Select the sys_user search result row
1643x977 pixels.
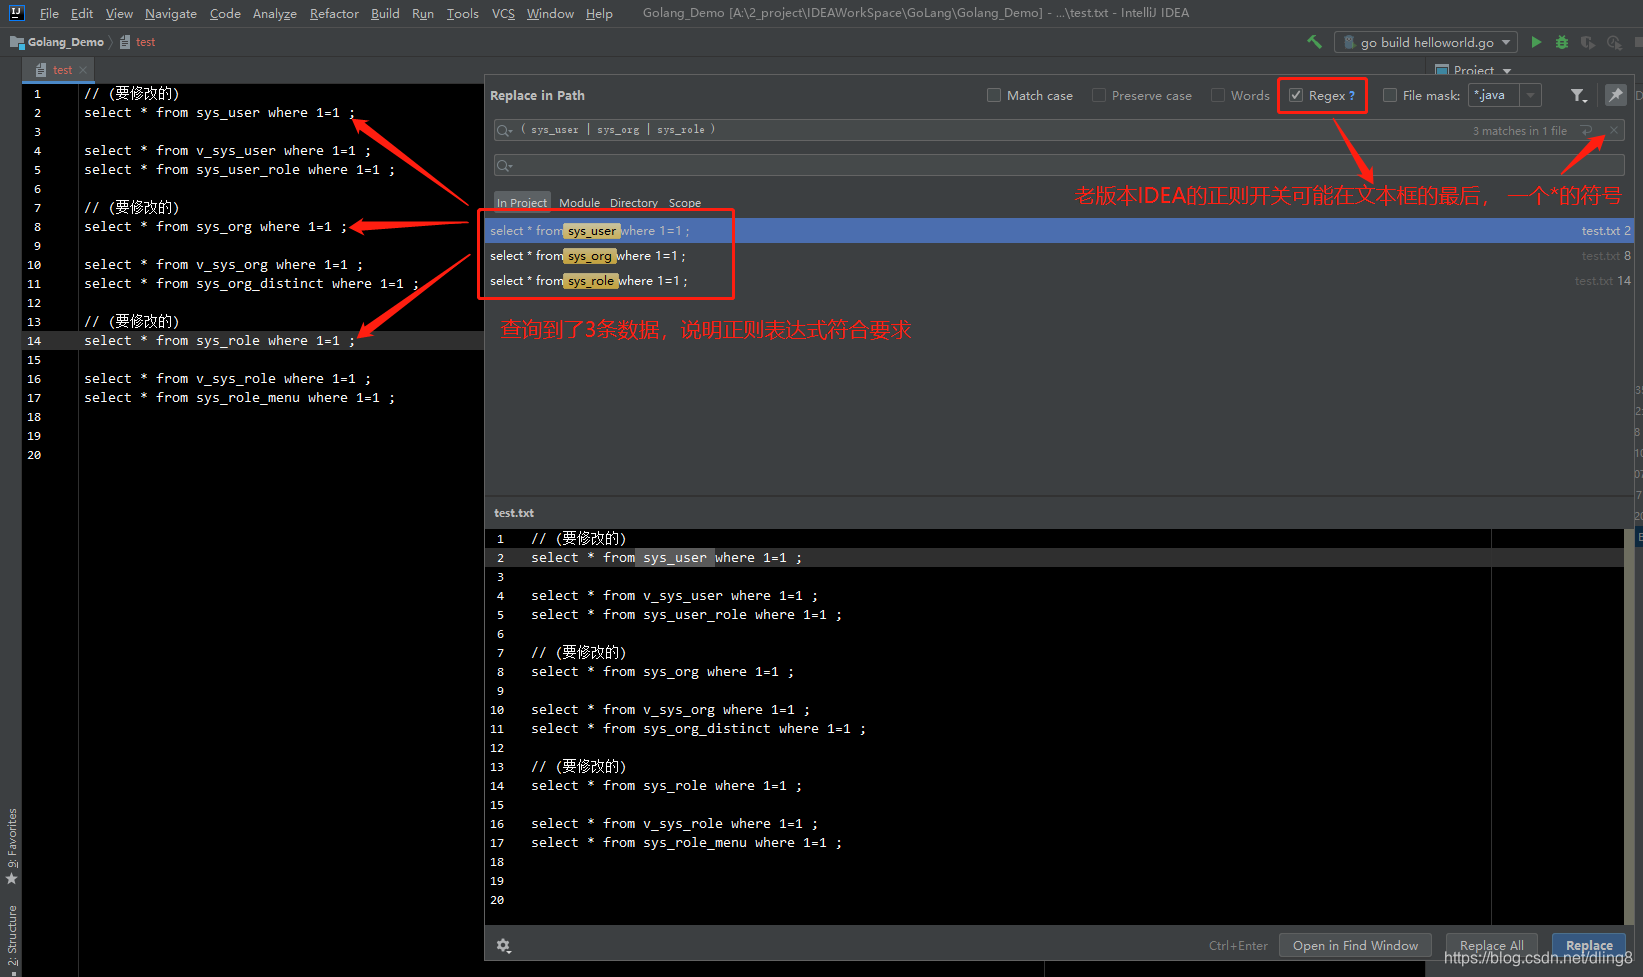pyautogui.click(x=1059, y=230)
